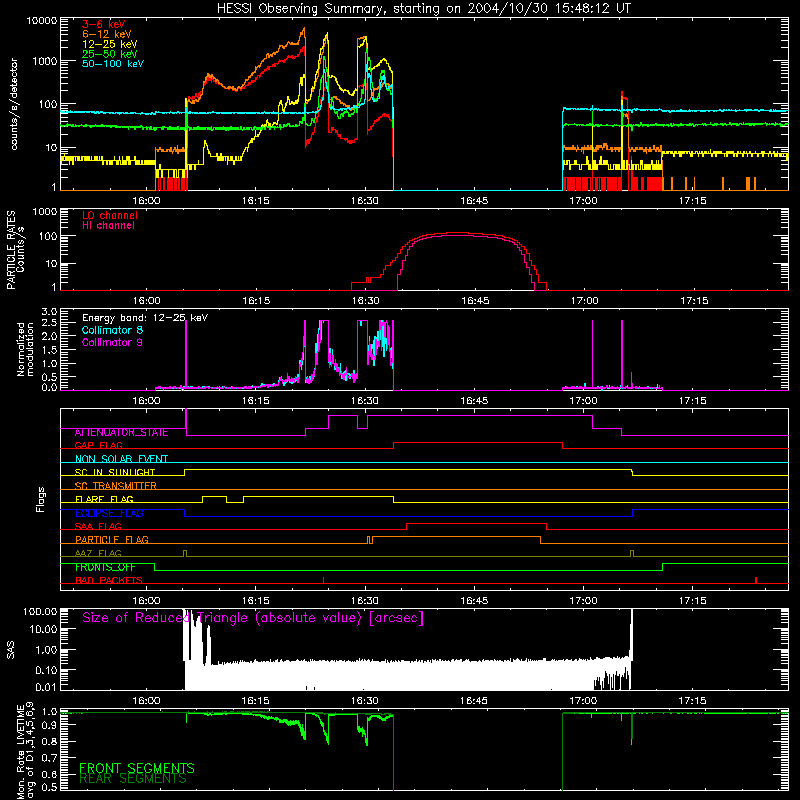The height and width of the screenshot is (800, 800).
Task: Click the counts/s/detector axis label
Action: coord(14,104)
